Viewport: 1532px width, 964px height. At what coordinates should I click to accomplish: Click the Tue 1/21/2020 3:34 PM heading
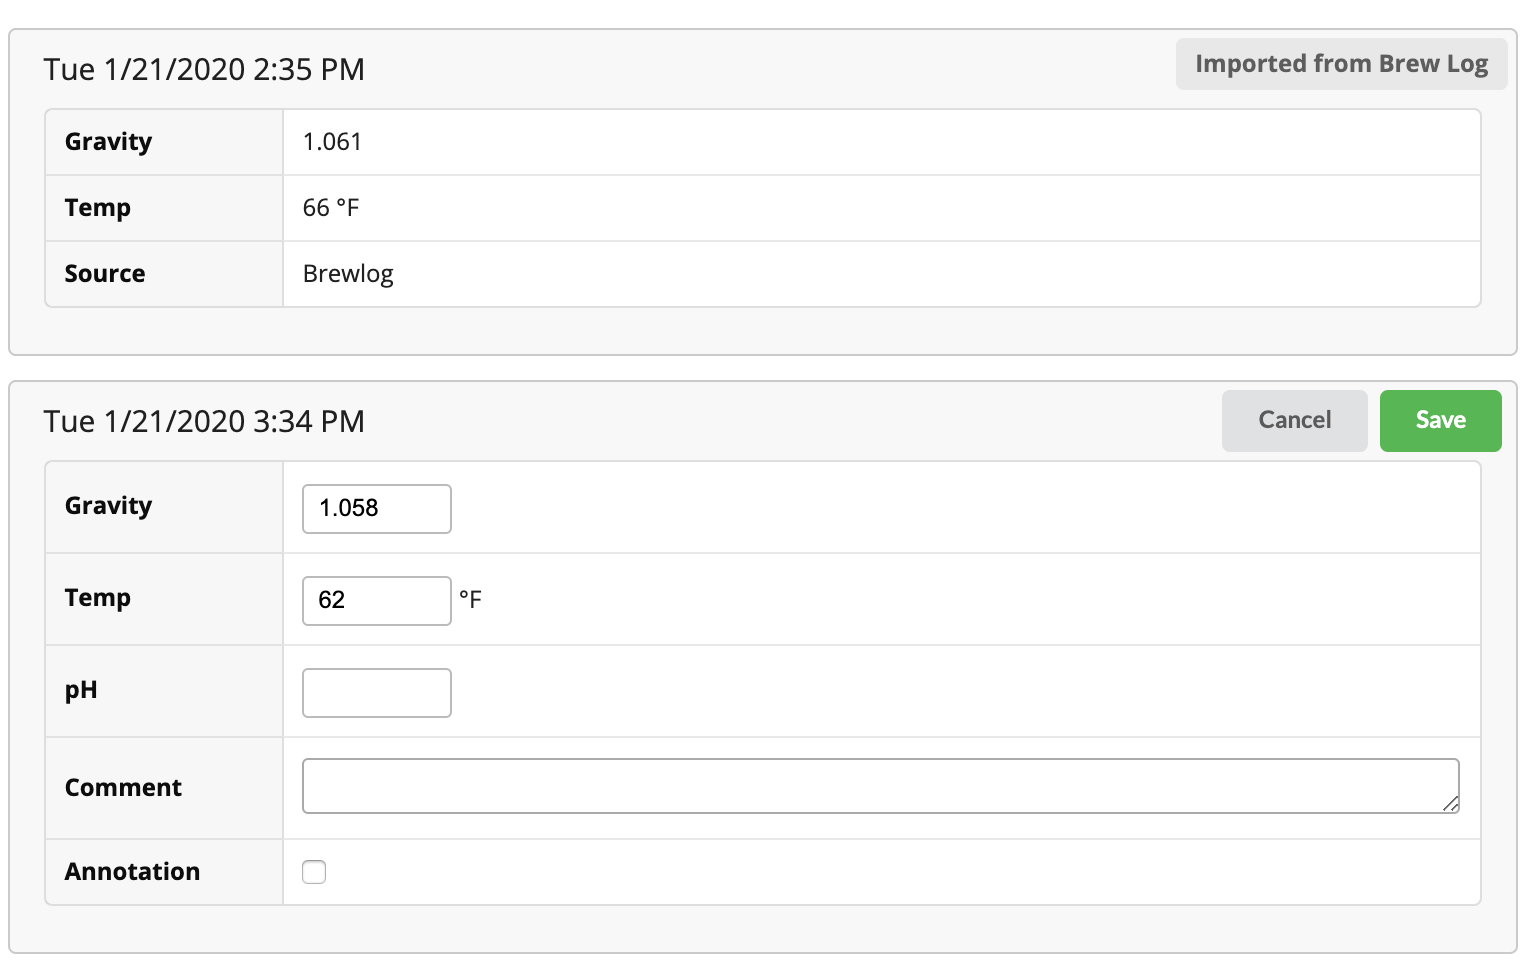tap(204, 422)
